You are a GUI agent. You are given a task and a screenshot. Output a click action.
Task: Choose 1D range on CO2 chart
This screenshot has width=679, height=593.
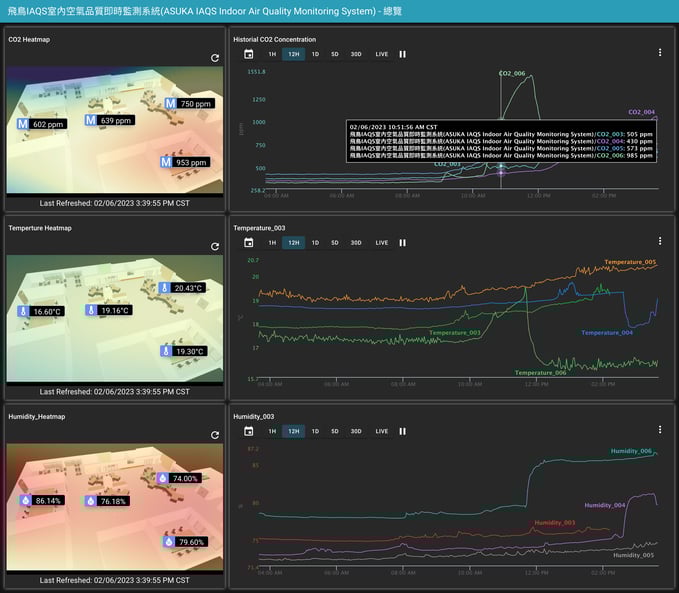[x=315, y=54]
